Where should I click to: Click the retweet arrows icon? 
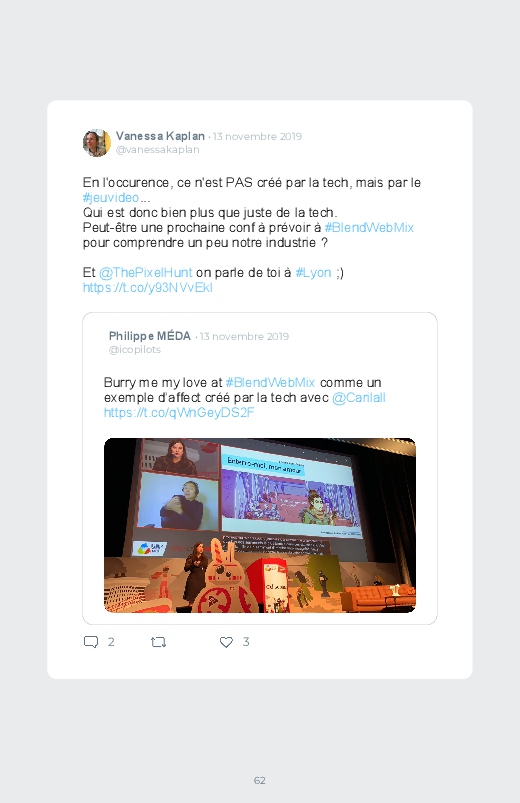[158, 642]
